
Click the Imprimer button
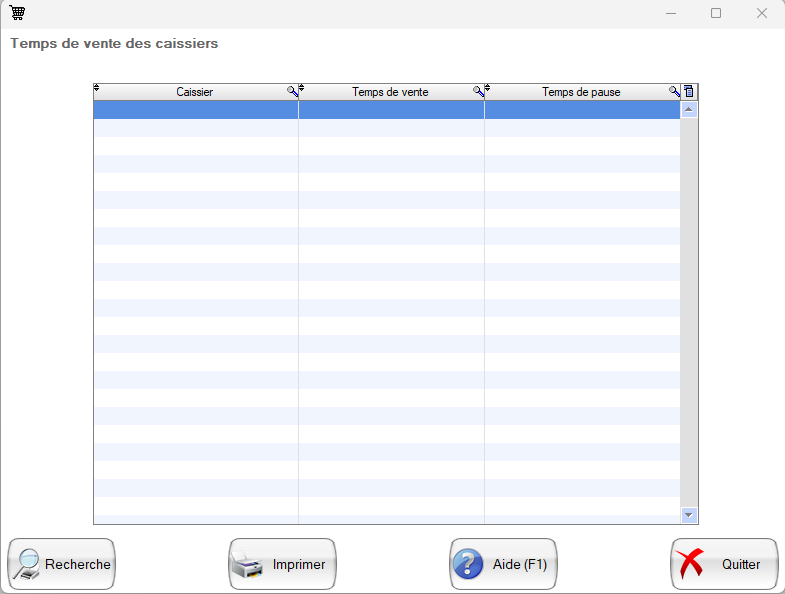282,564
